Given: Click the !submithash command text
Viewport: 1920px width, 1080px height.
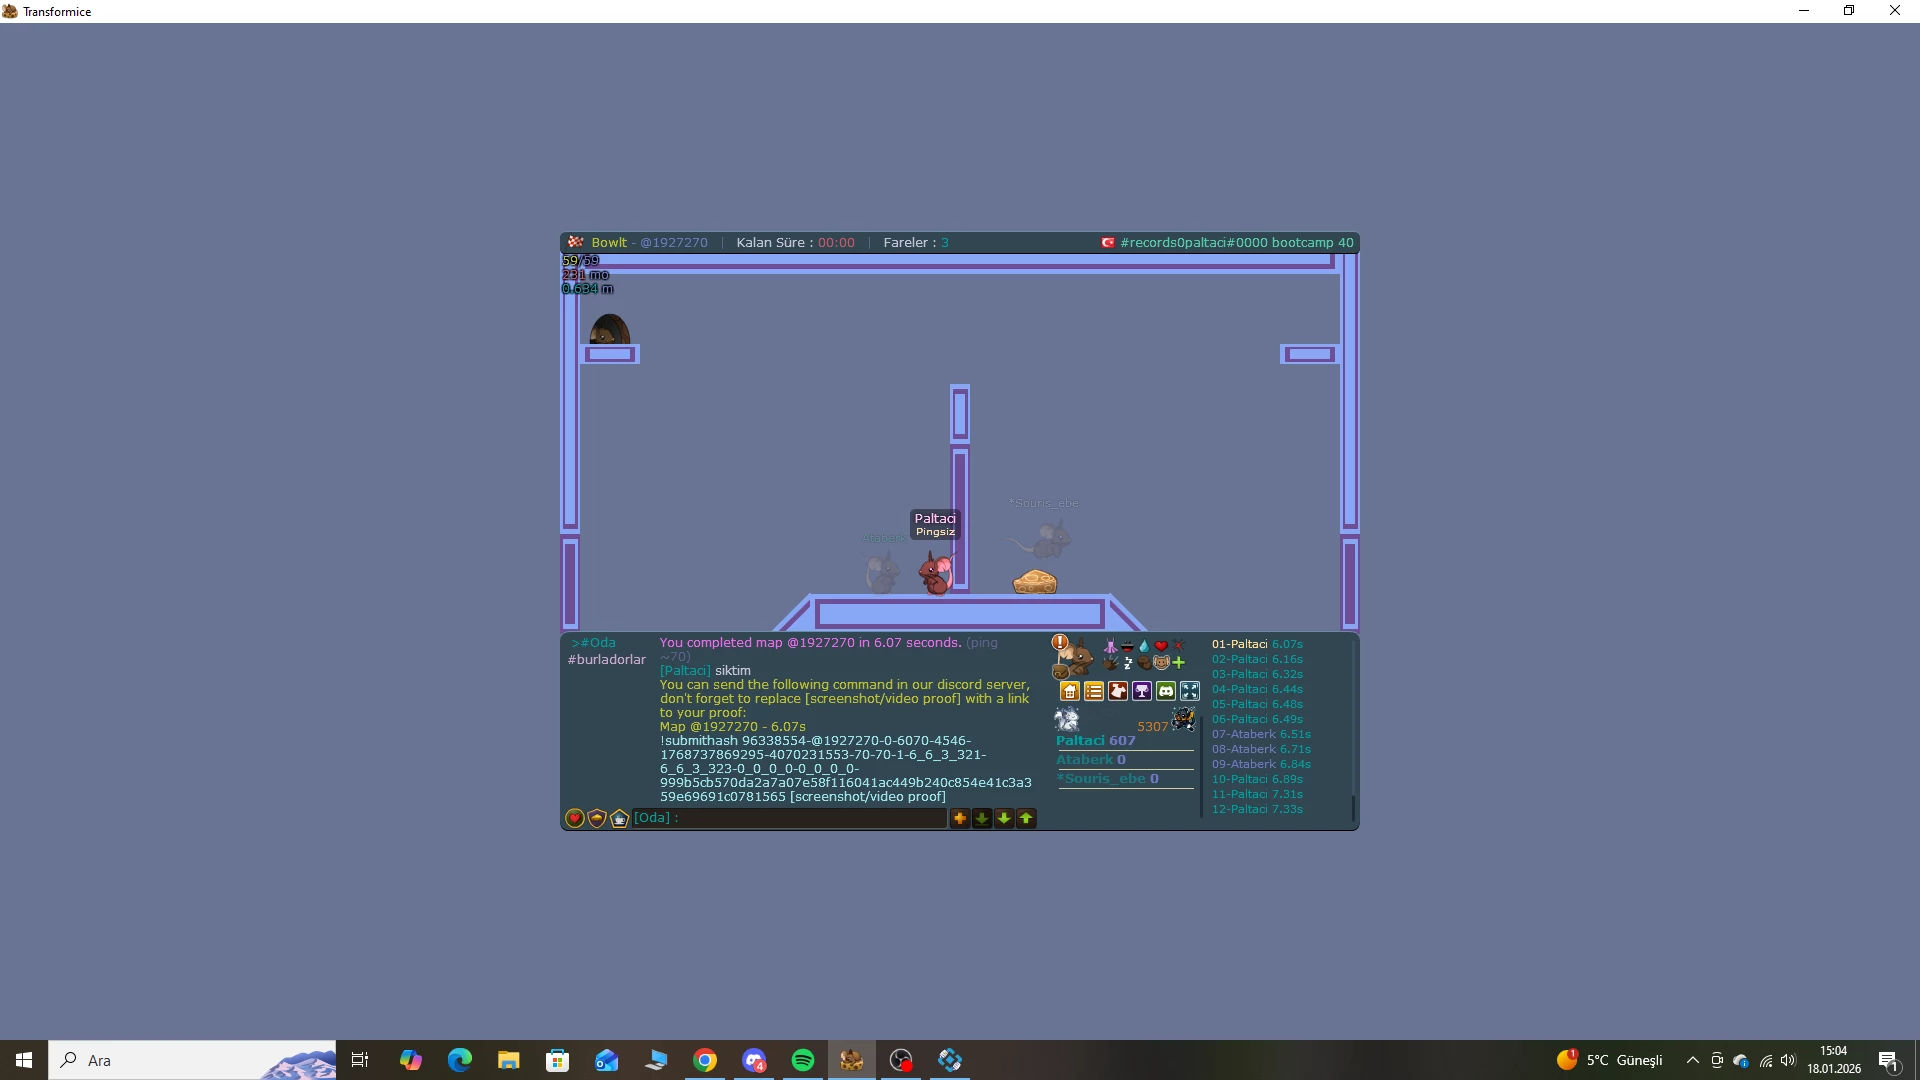Looking at the screenshot, I should (x=846, y=769).
